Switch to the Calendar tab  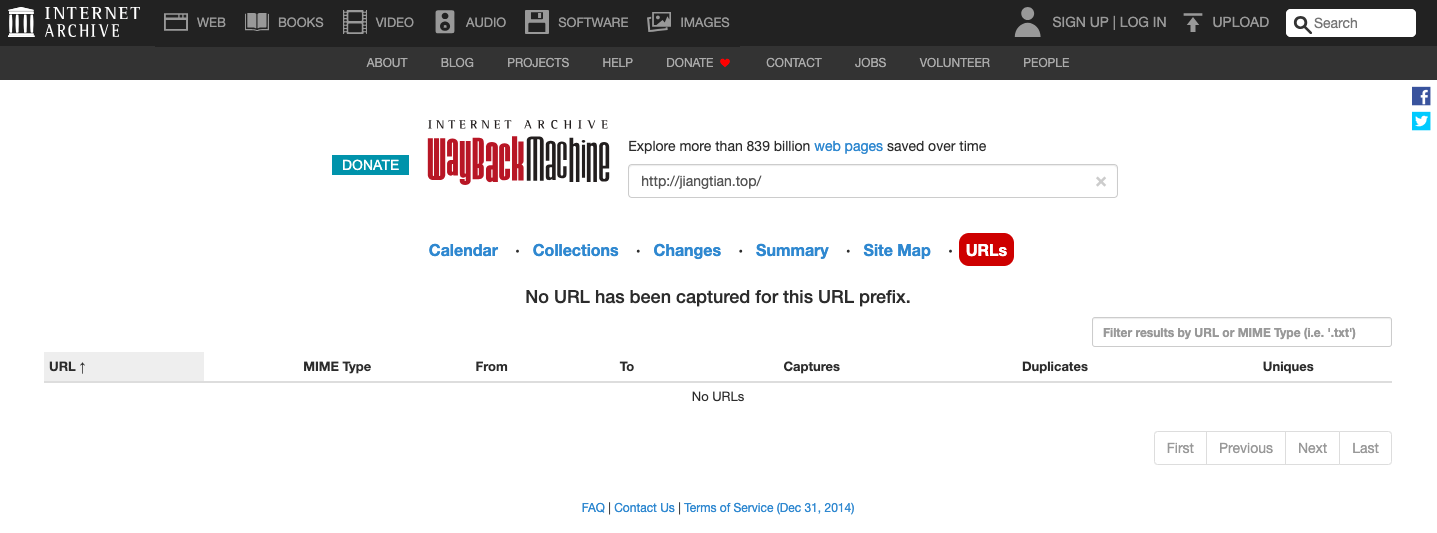[463, 250]
